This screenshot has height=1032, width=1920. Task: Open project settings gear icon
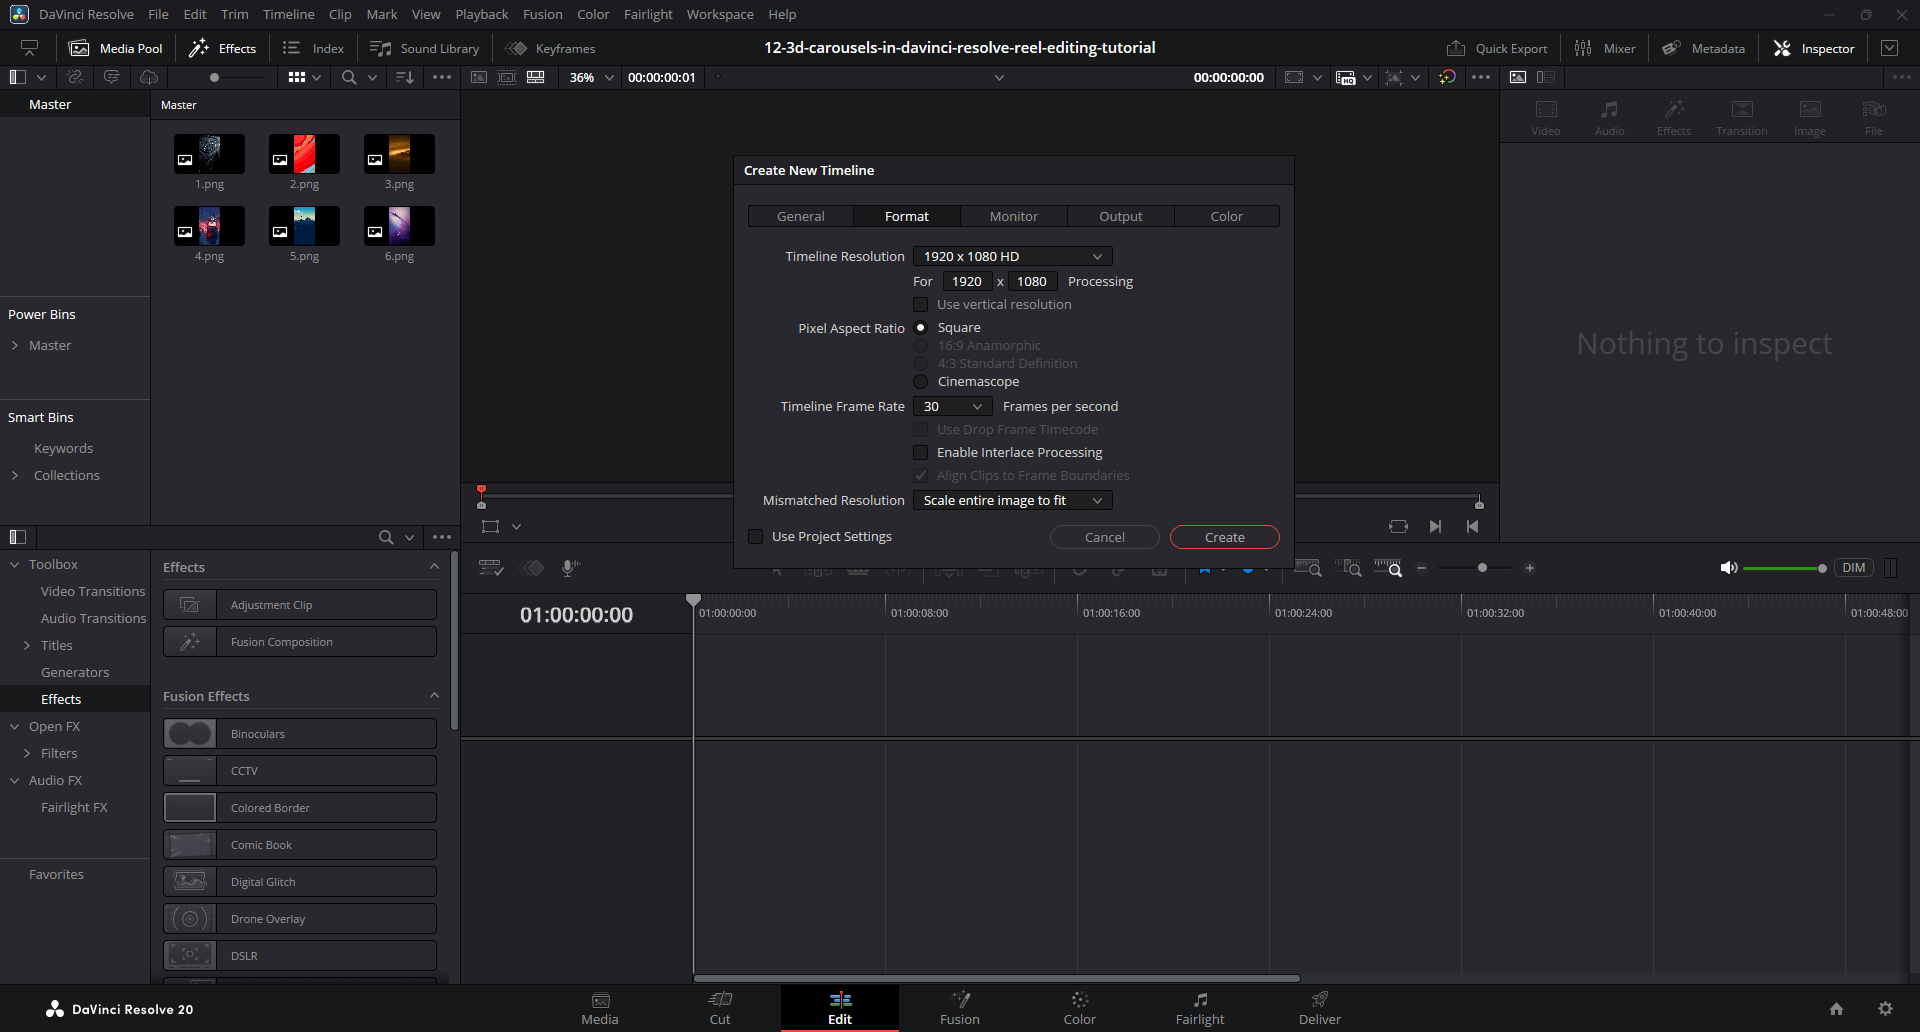[x=1885, y=1009]
